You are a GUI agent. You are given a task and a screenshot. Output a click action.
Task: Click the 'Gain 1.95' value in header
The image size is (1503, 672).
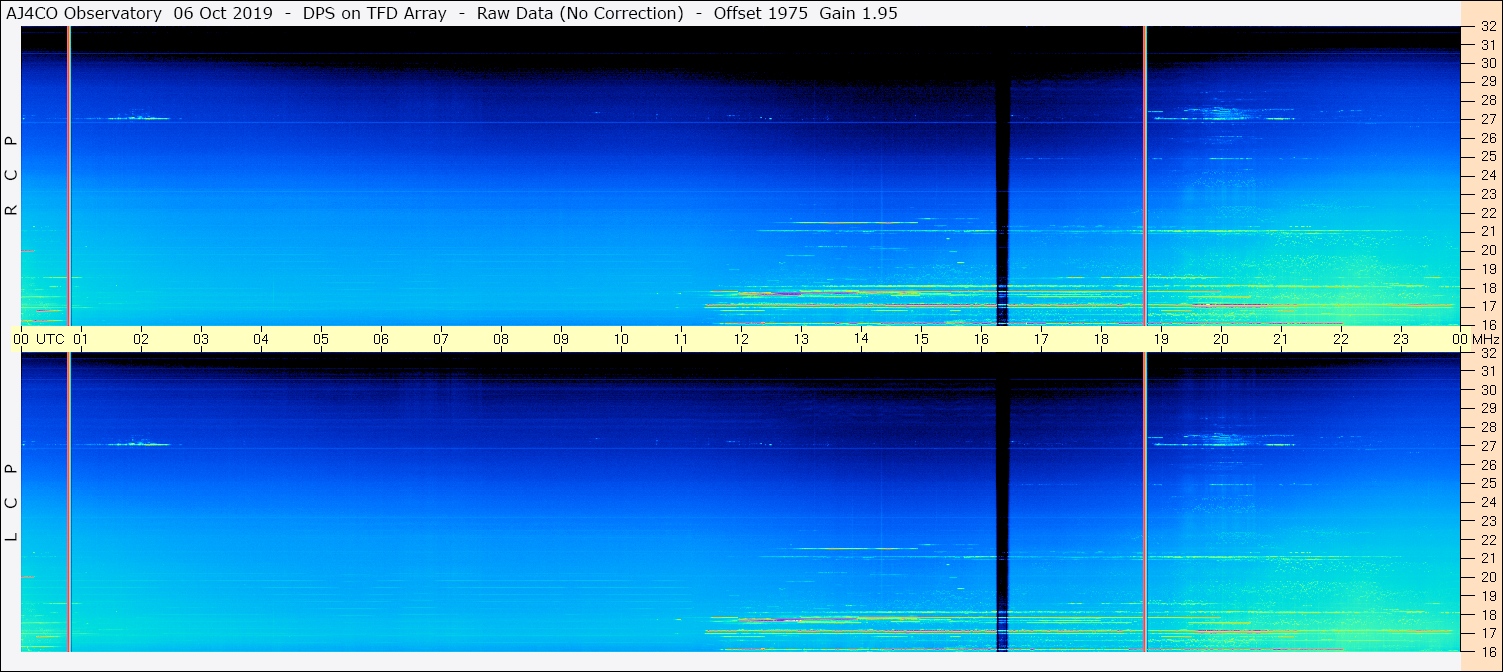pyautogui.click(x=858, y=13)
